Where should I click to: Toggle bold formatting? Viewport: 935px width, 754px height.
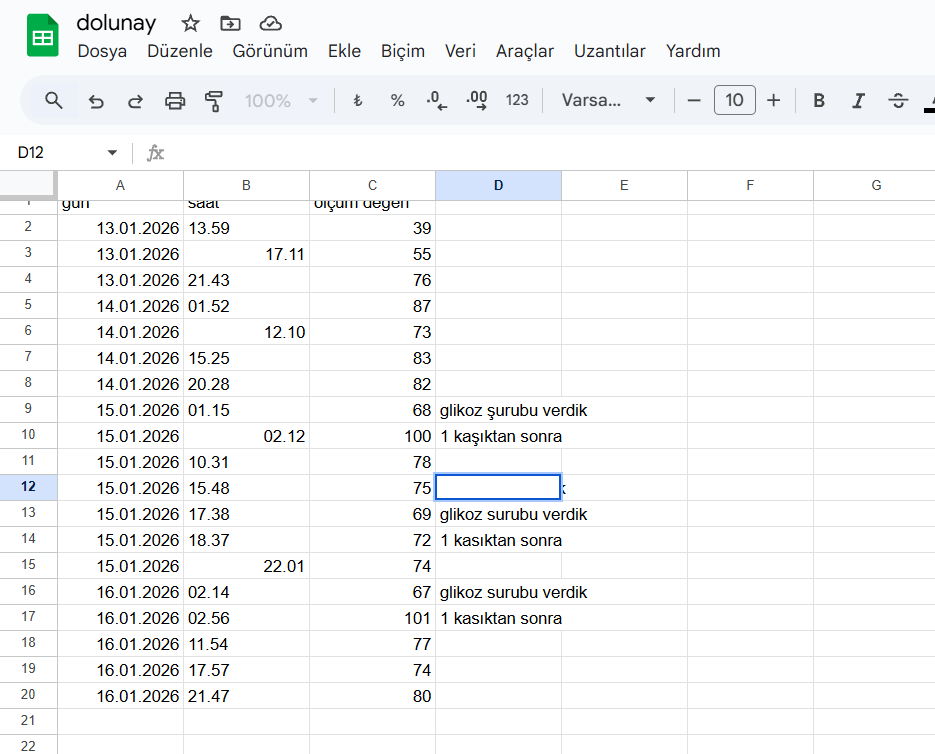tap(819, 100)
